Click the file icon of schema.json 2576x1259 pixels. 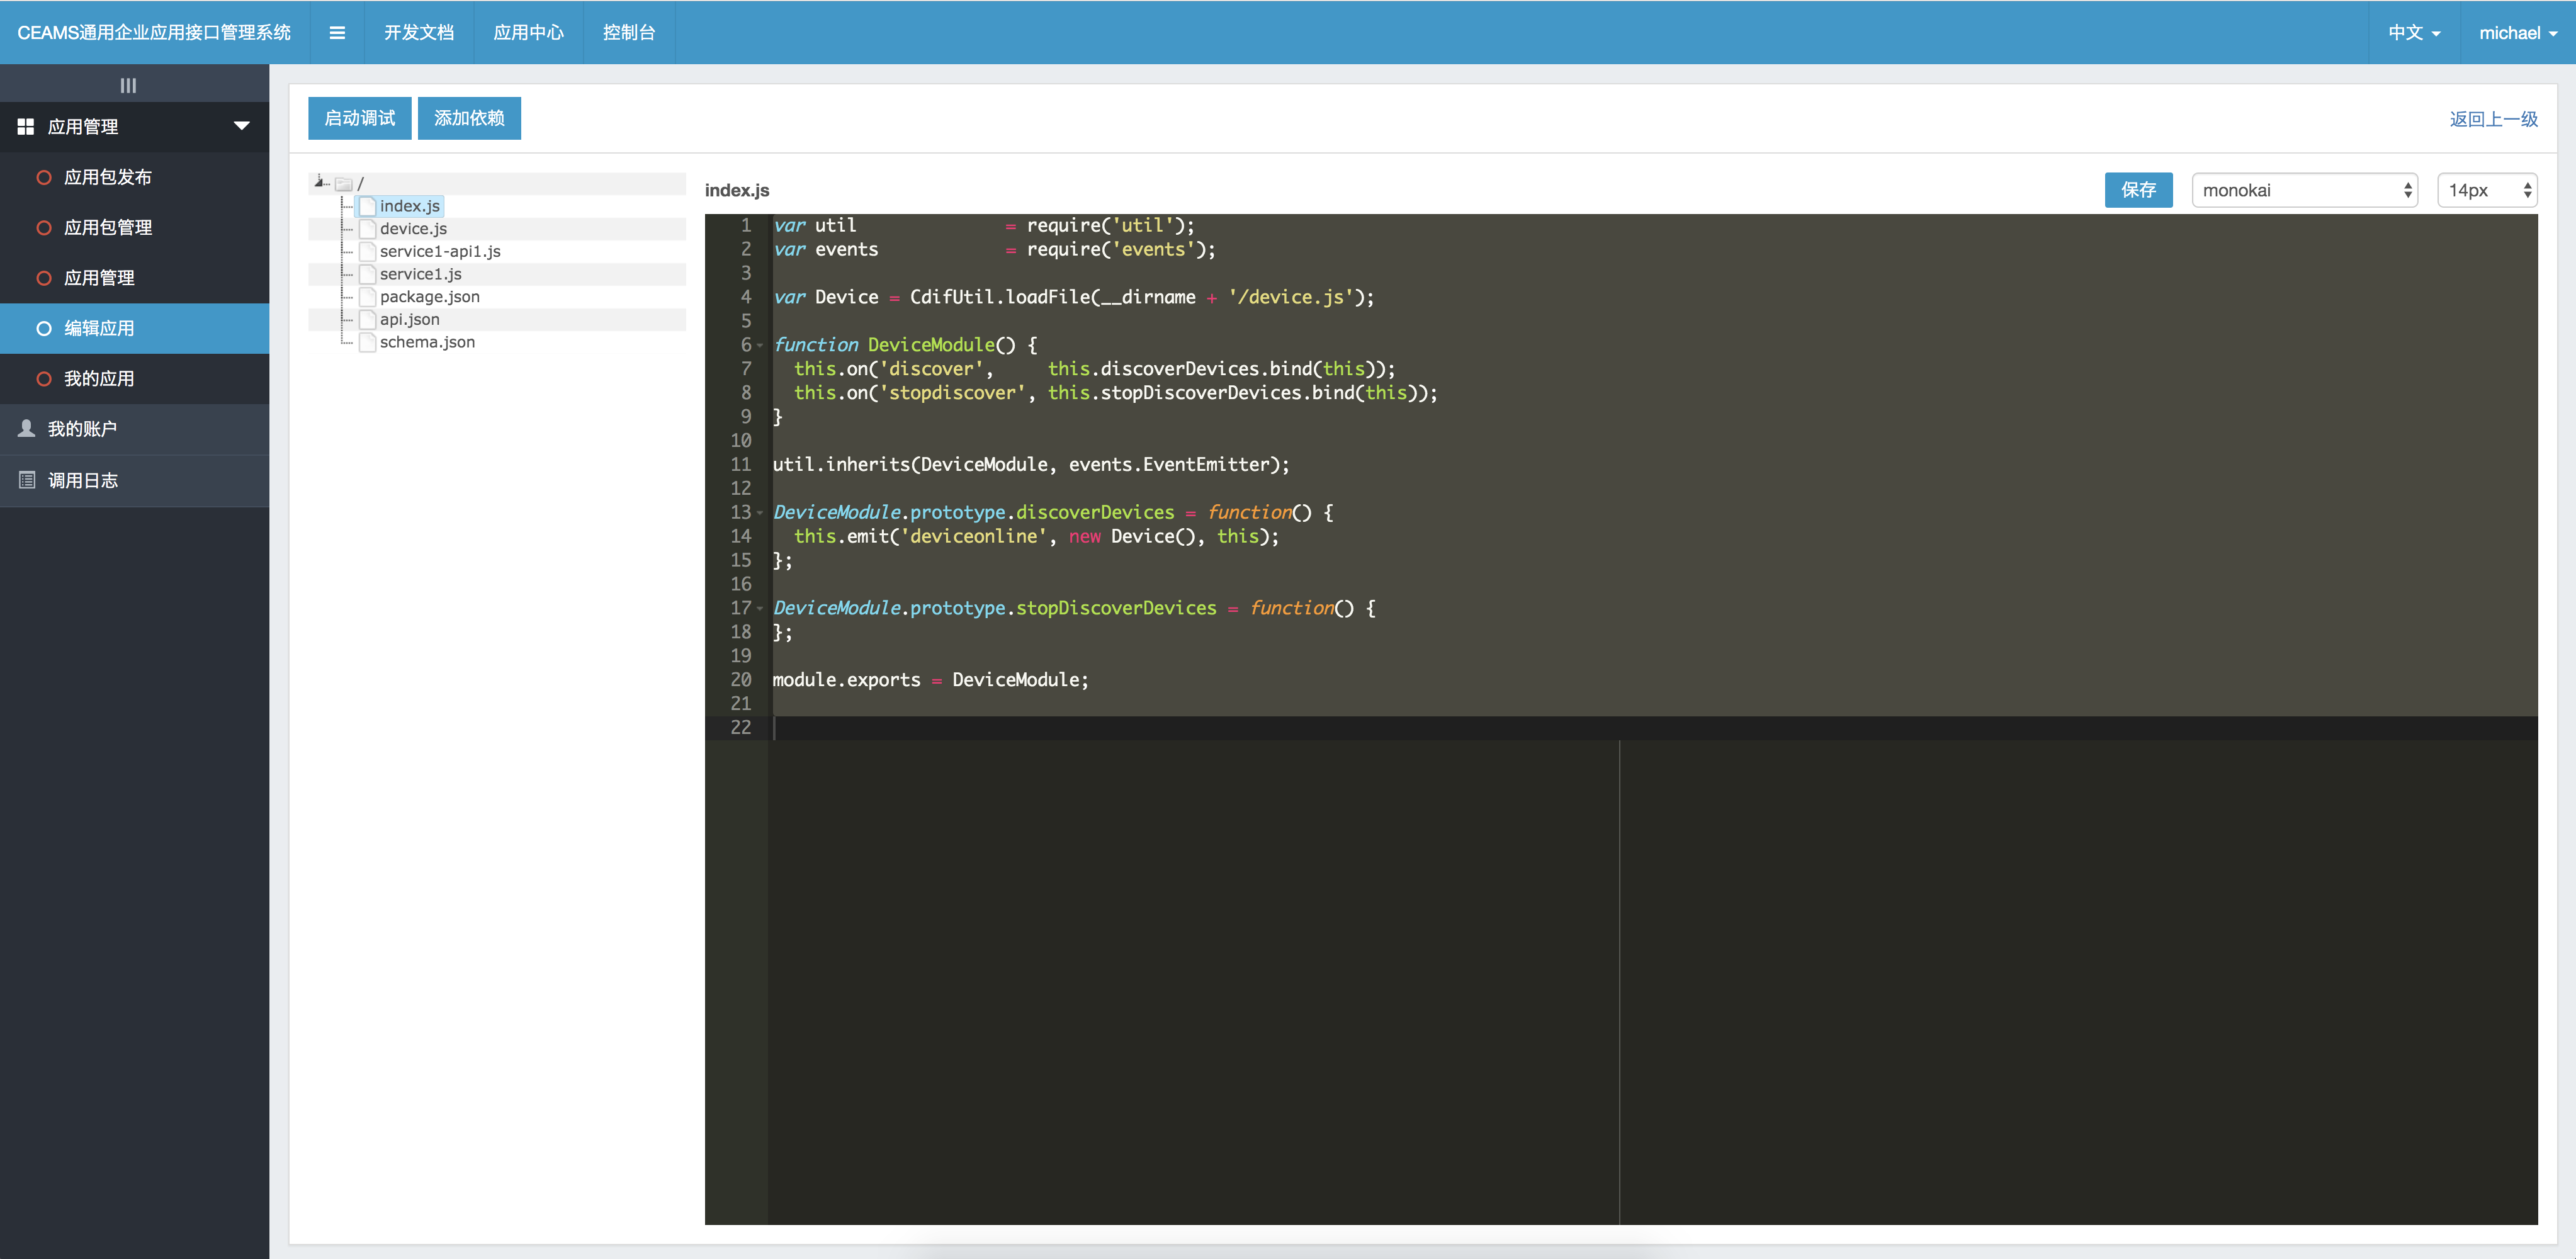[x=367, y=342]
